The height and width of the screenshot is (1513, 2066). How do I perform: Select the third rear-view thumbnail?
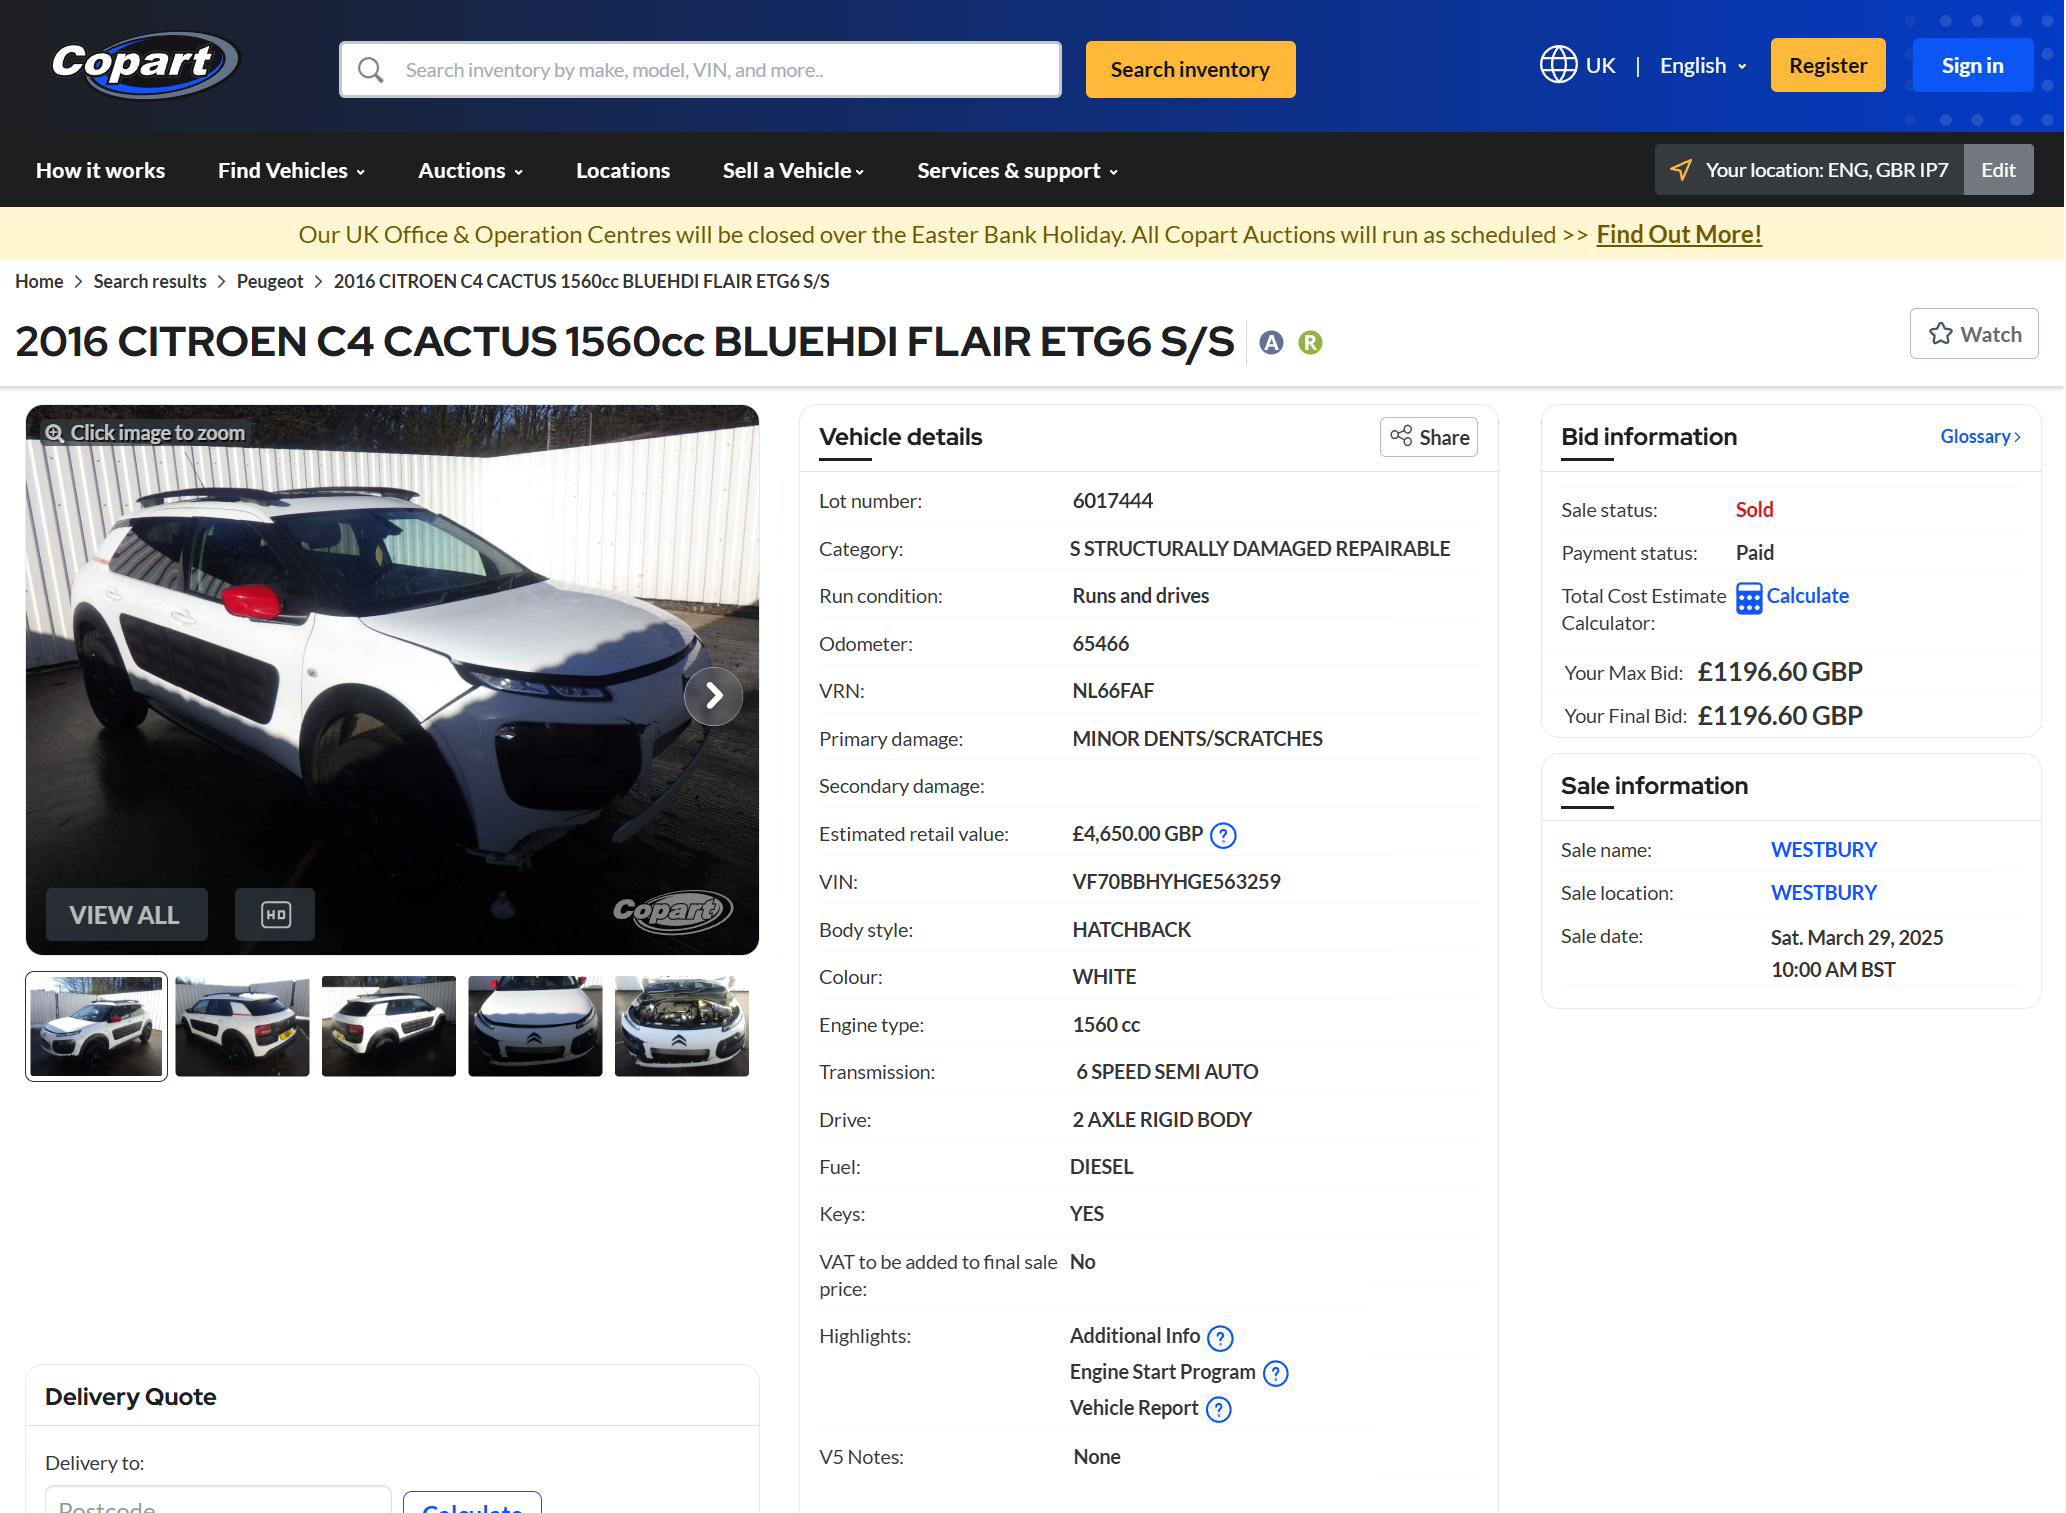[x=389, y=1026]
